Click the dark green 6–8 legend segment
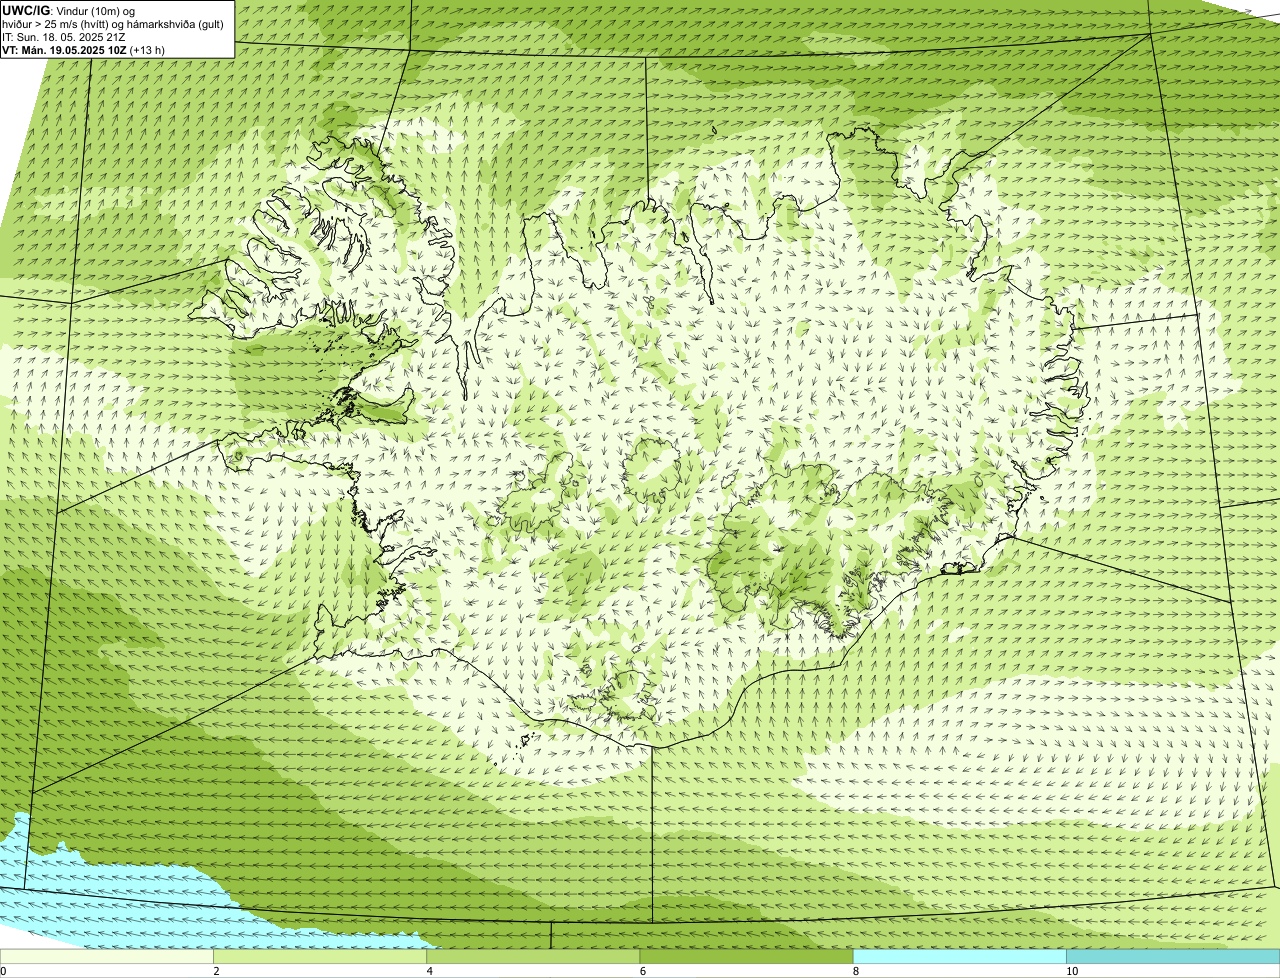This screenshot has height=978, width=1280. click(746, 956)
